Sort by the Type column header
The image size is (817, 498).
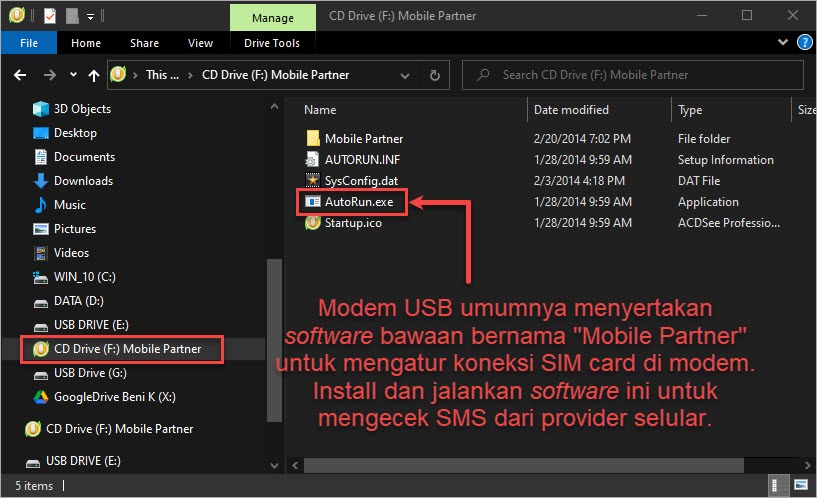point(690,110)
